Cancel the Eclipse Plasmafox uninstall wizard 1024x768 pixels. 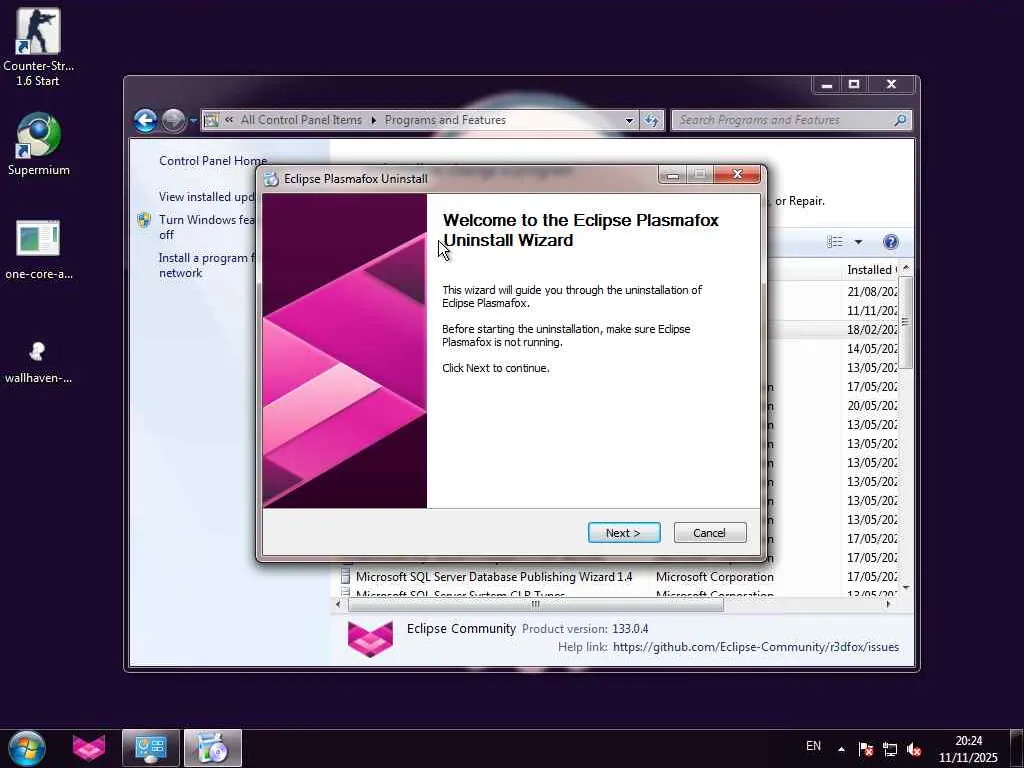710,533
